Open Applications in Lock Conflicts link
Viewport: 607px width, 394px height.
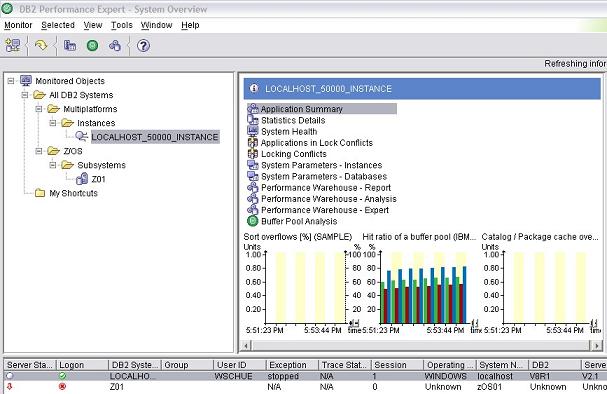pos(317,143)
